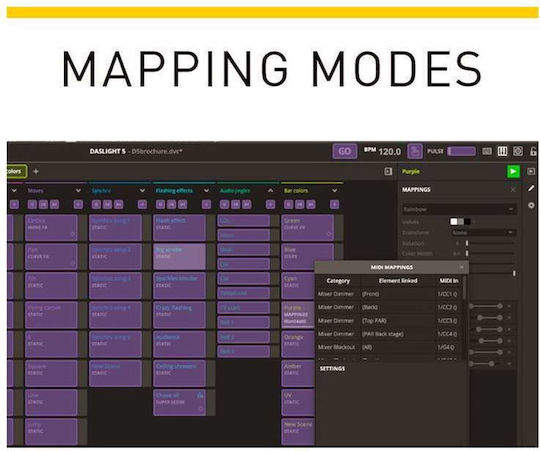Expand the Spectre group chevron
This screenshot has width=540, height=451.
click(x=142, y=190)
